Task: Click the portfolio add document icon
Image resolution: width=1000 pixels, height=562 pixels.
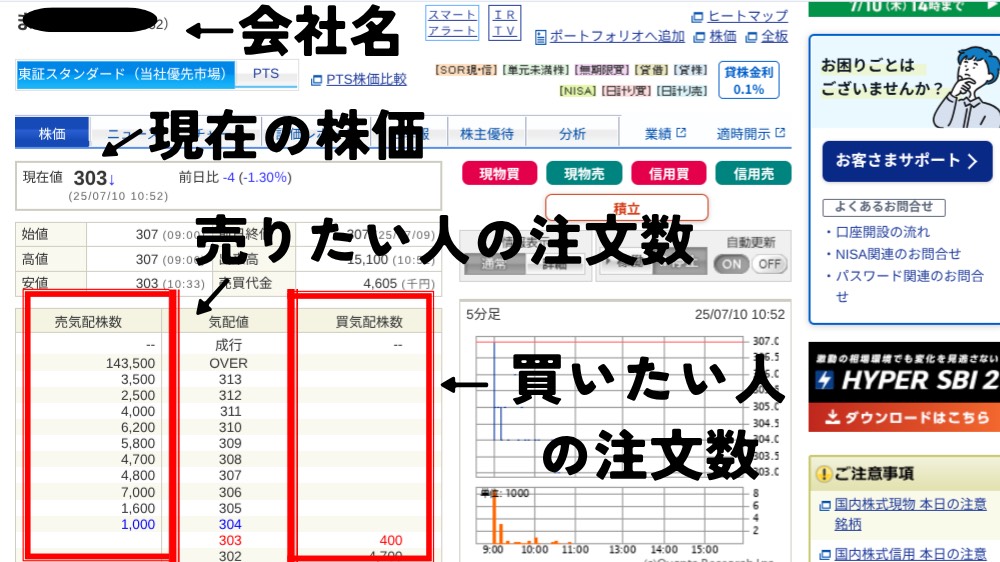Action: click(540, 38)
